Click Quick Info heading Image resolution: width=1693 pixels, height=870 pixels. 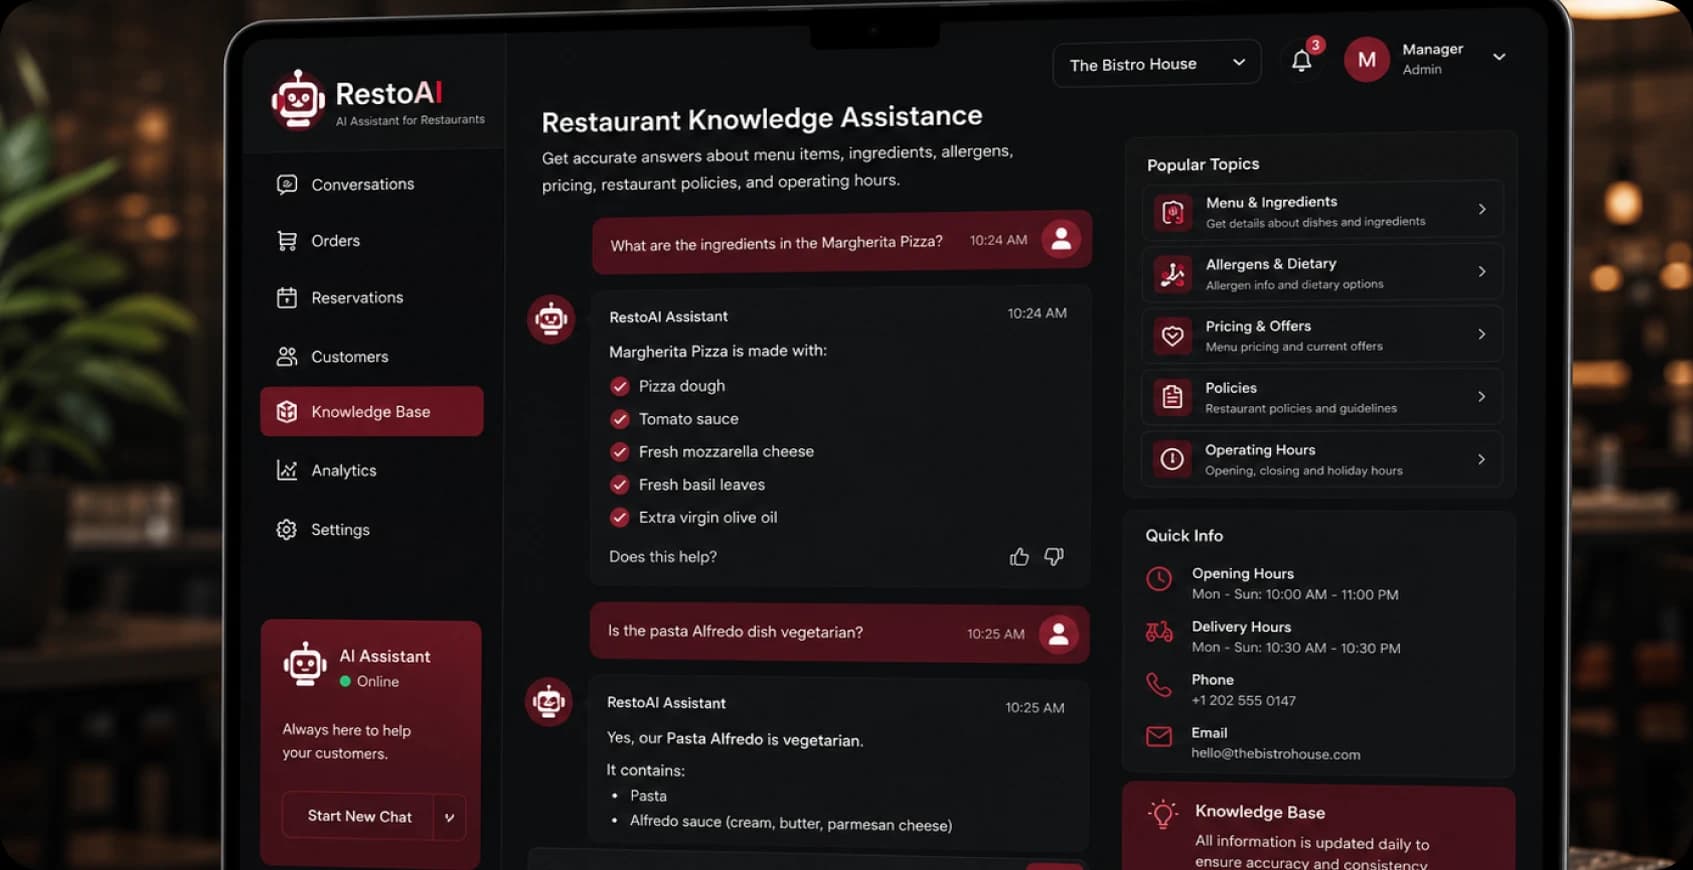pos(1184,536)
